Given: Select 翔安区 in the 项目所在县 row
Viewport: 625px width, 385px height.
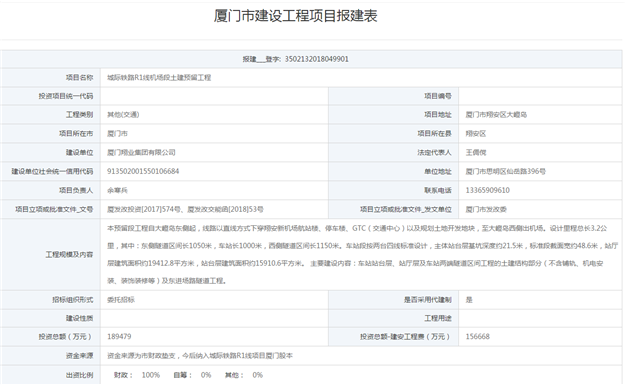Looking at the screenshot, I should pos(476,134).
